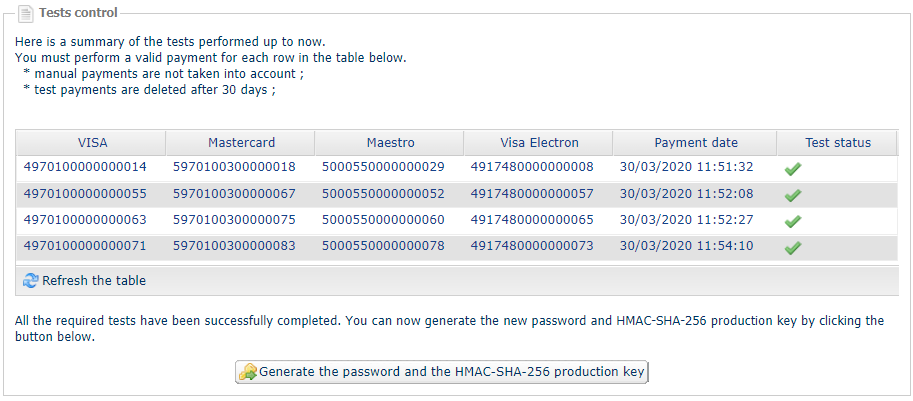The image size is (913, 401).
Task: Select VISA card number 4970100000000014
Action: (85, 168)
